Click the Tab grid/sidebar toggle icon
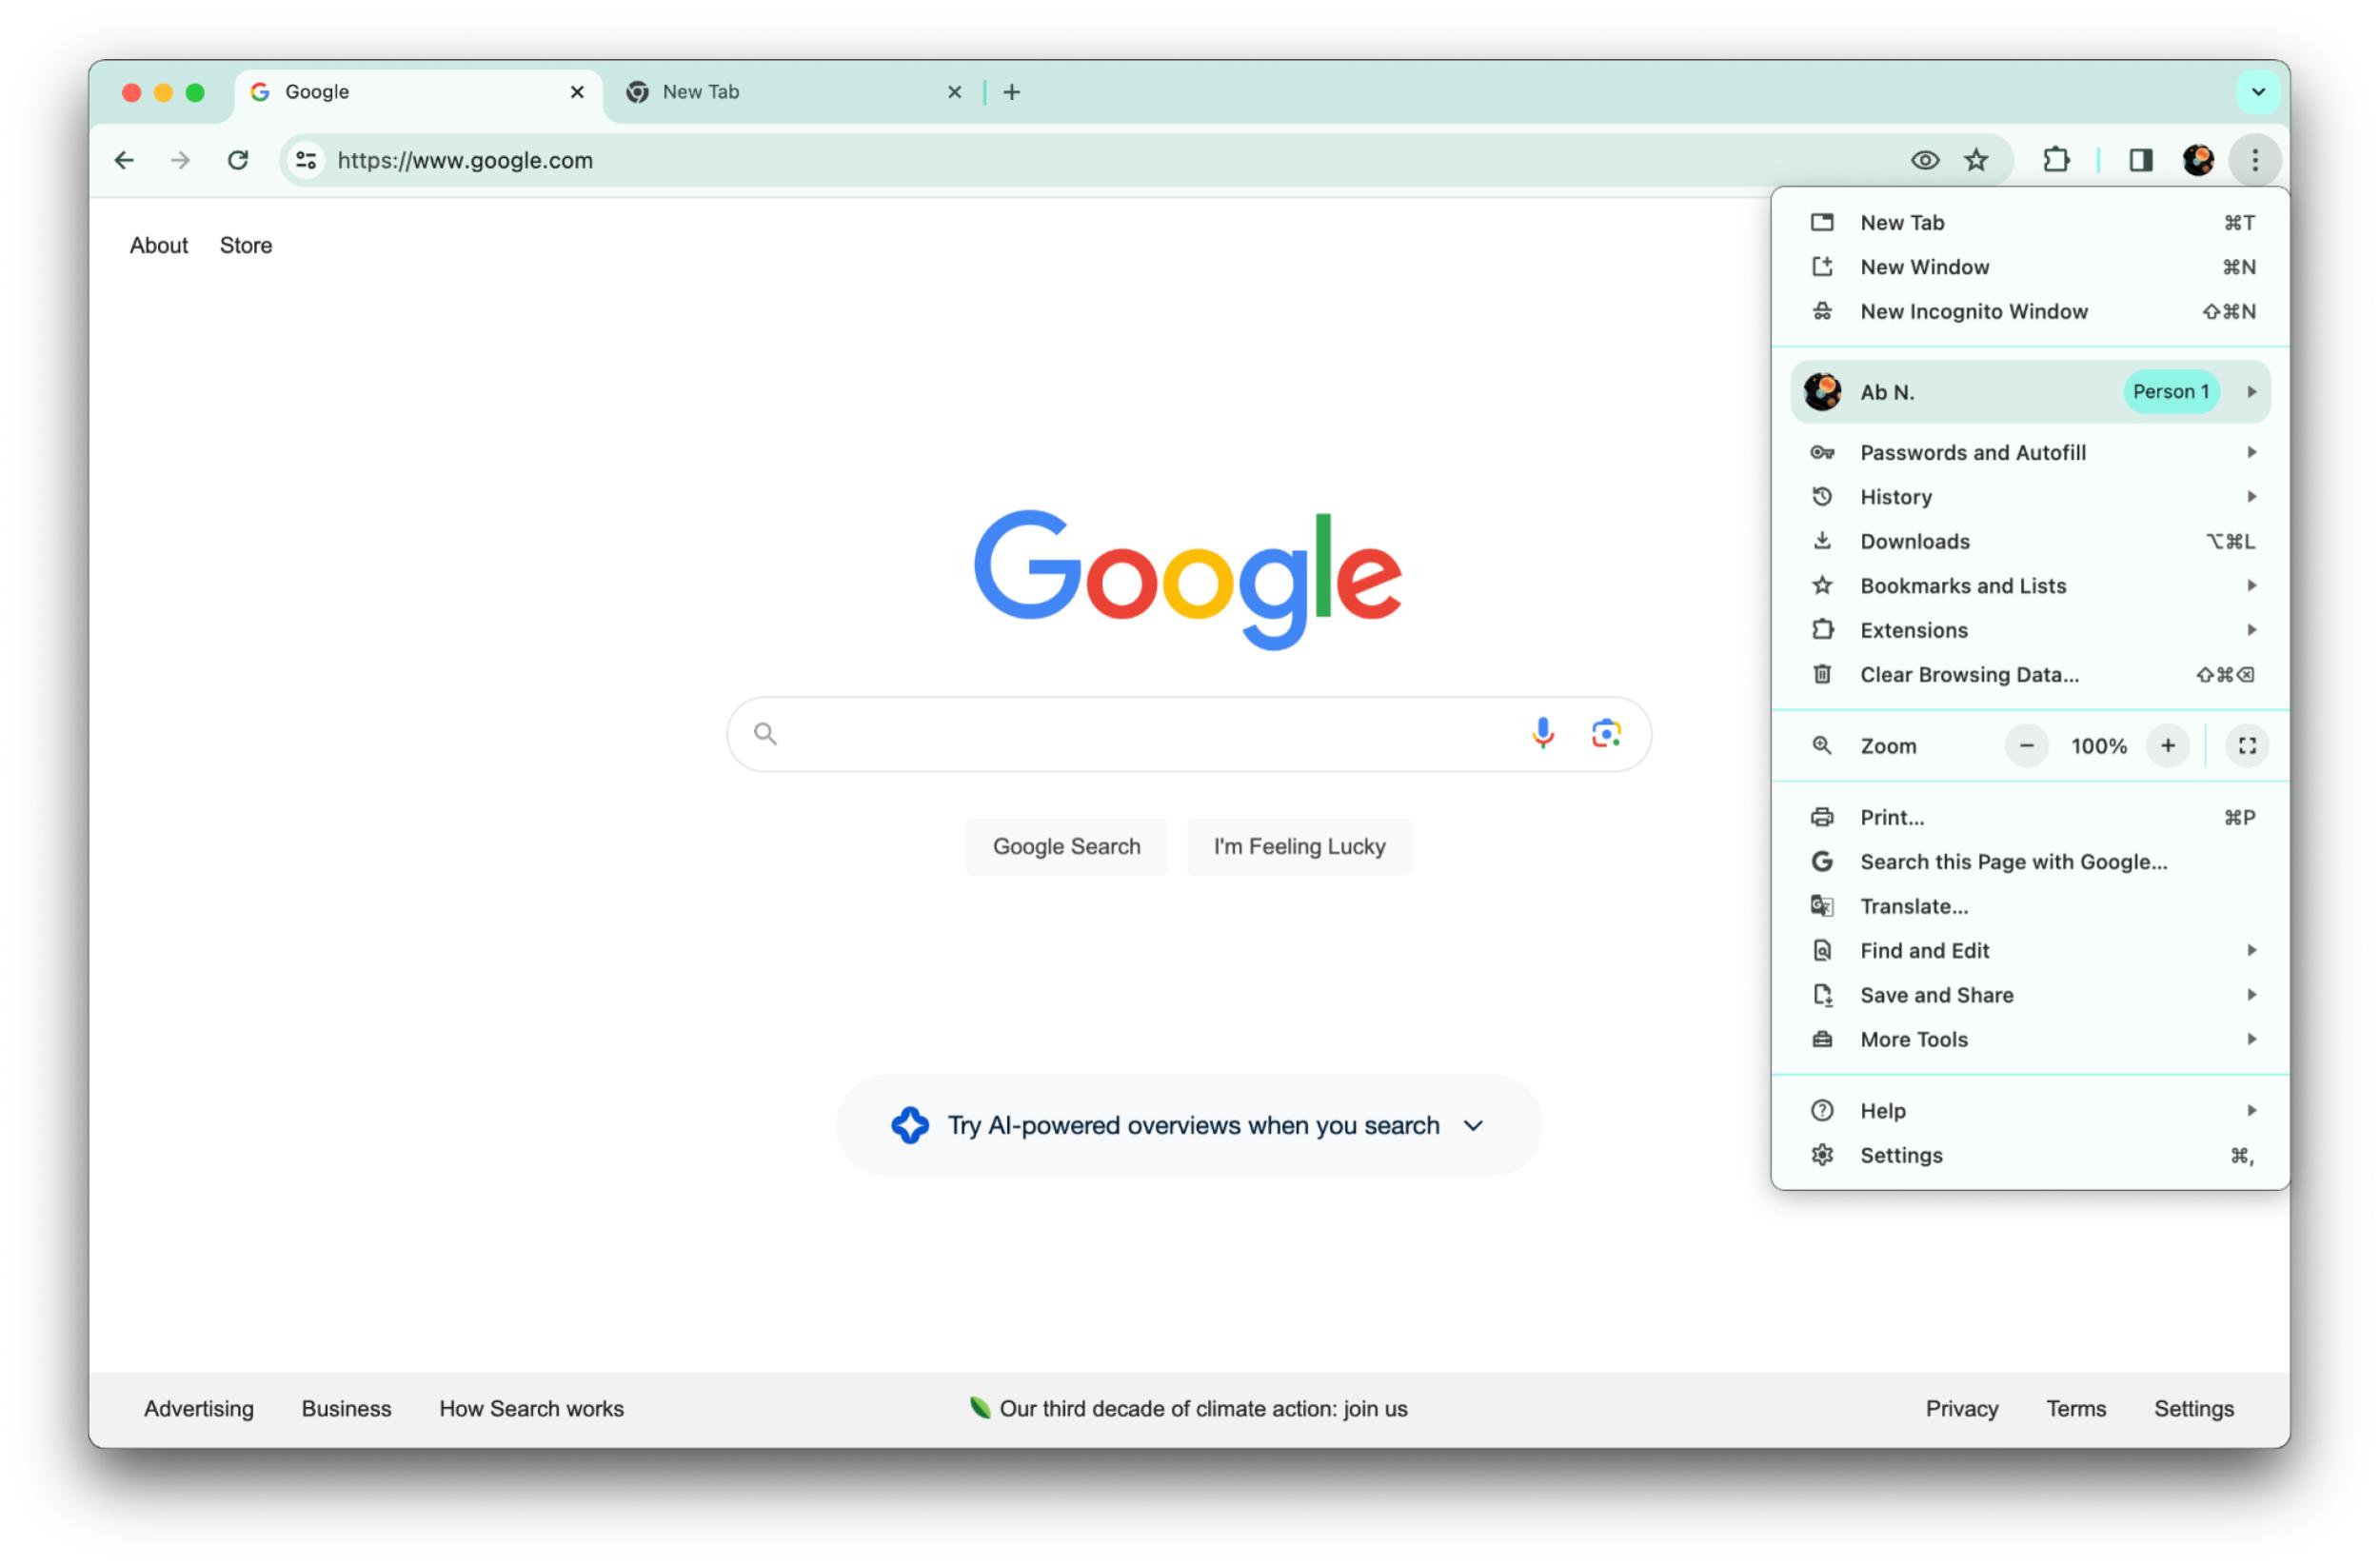This screenshot has height=1566, width=2380. point(2141,161)
